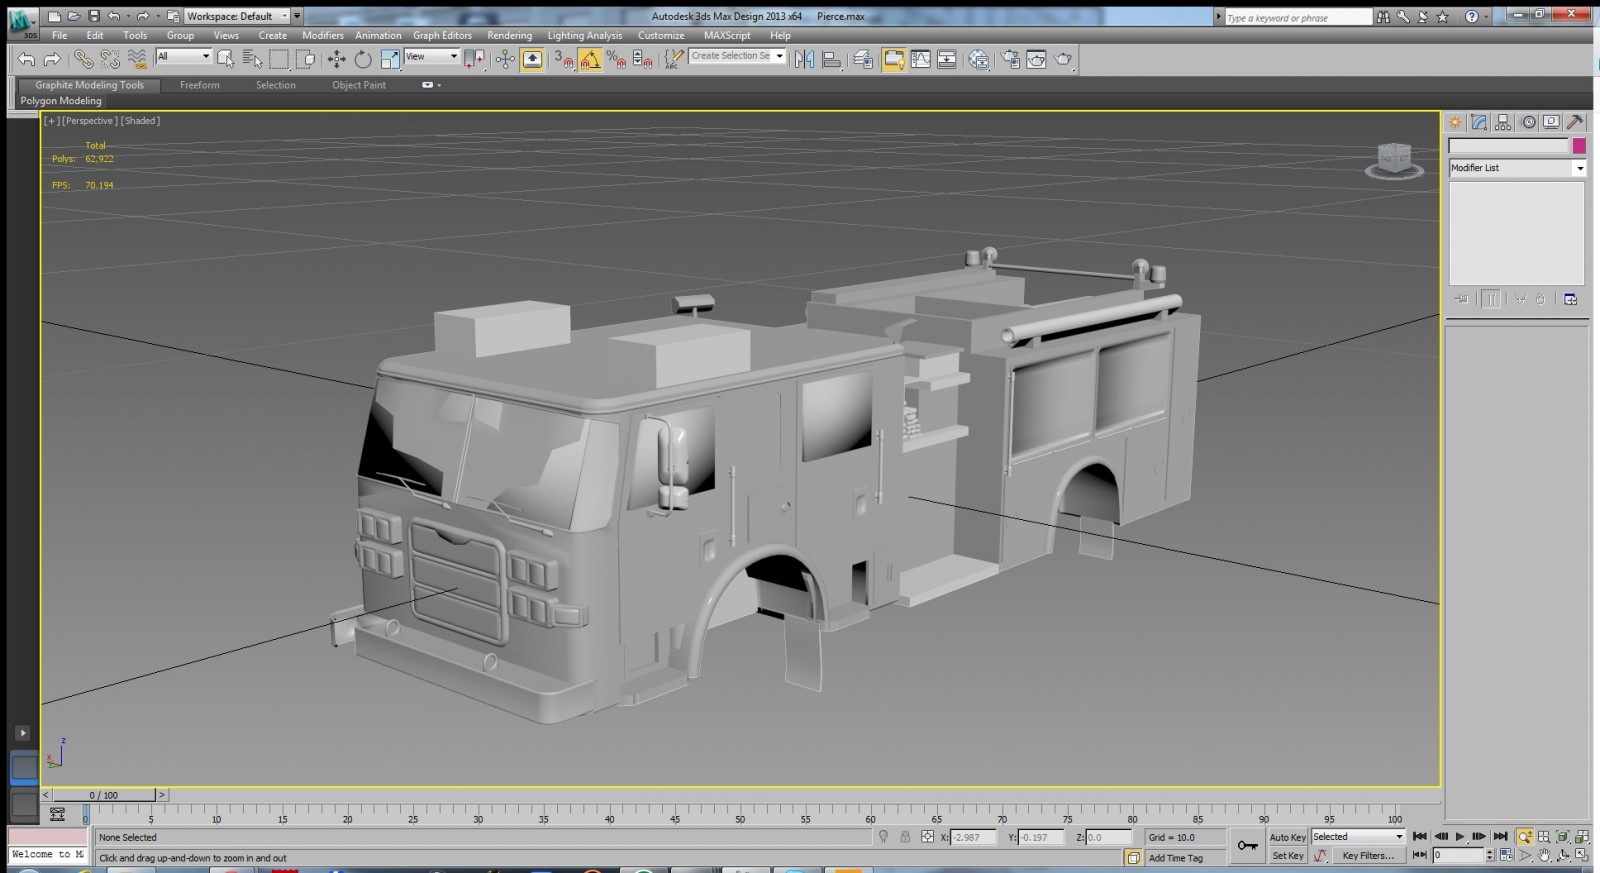Select the Select and Move tool
The image size is (1600, 873).
pos(337,60)
